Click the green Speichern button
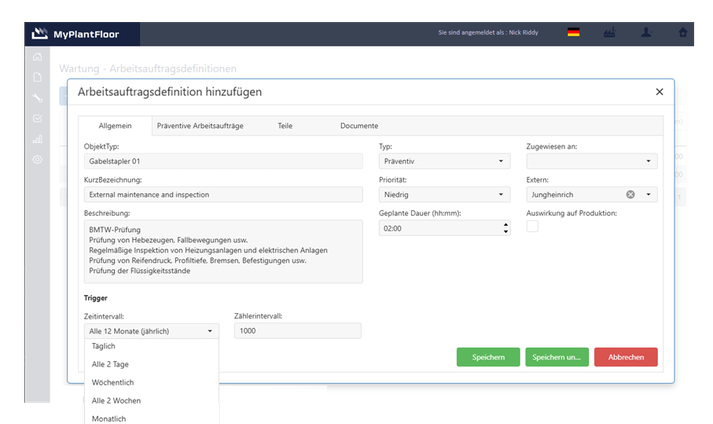This screenshot has height=424, width=713. pos(488,357)
